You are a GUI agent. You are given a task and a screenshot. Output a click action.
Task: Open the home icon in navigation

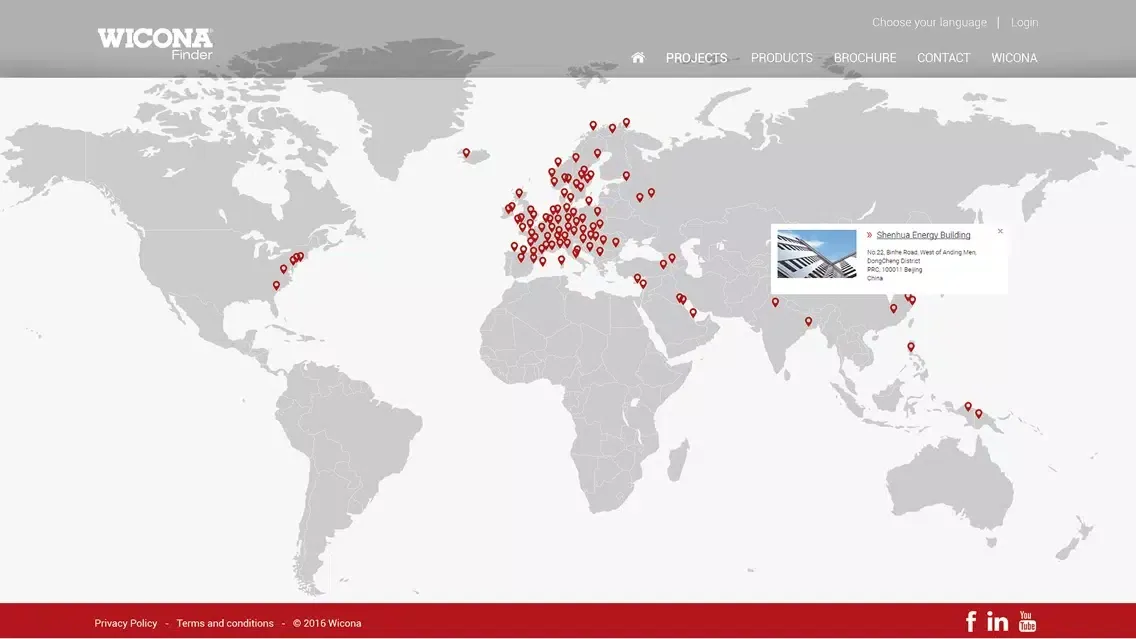638,57
